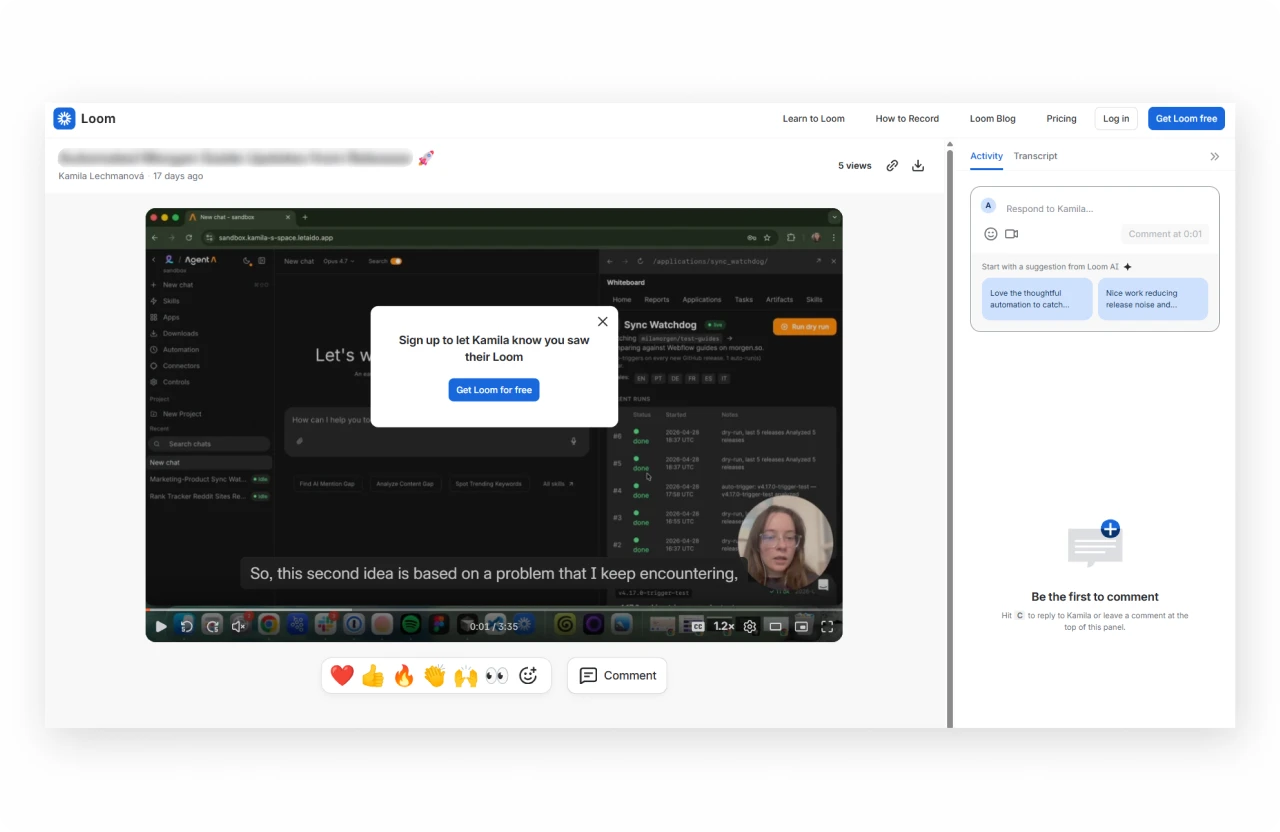Choose the 'Love the thoughtful automation' suggestion
1280x832 pixels.
coord(1037,299)
